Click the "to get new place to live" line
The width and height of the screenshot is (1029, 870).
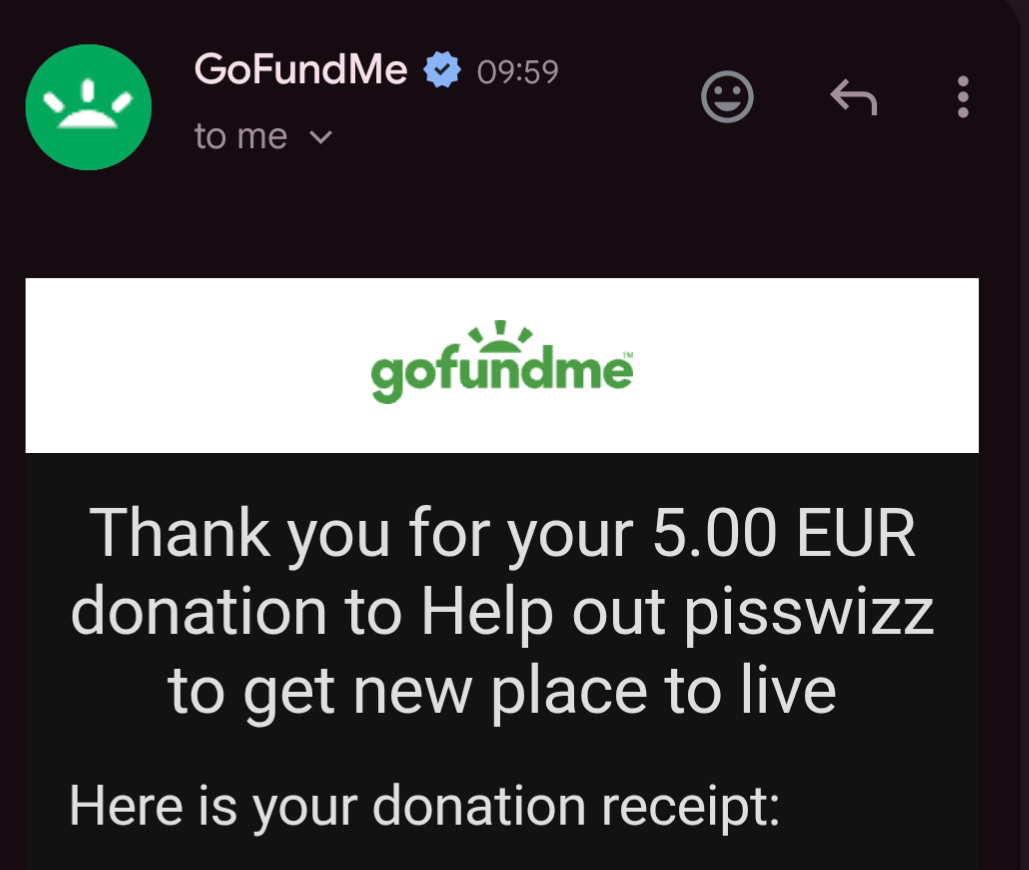502,691
